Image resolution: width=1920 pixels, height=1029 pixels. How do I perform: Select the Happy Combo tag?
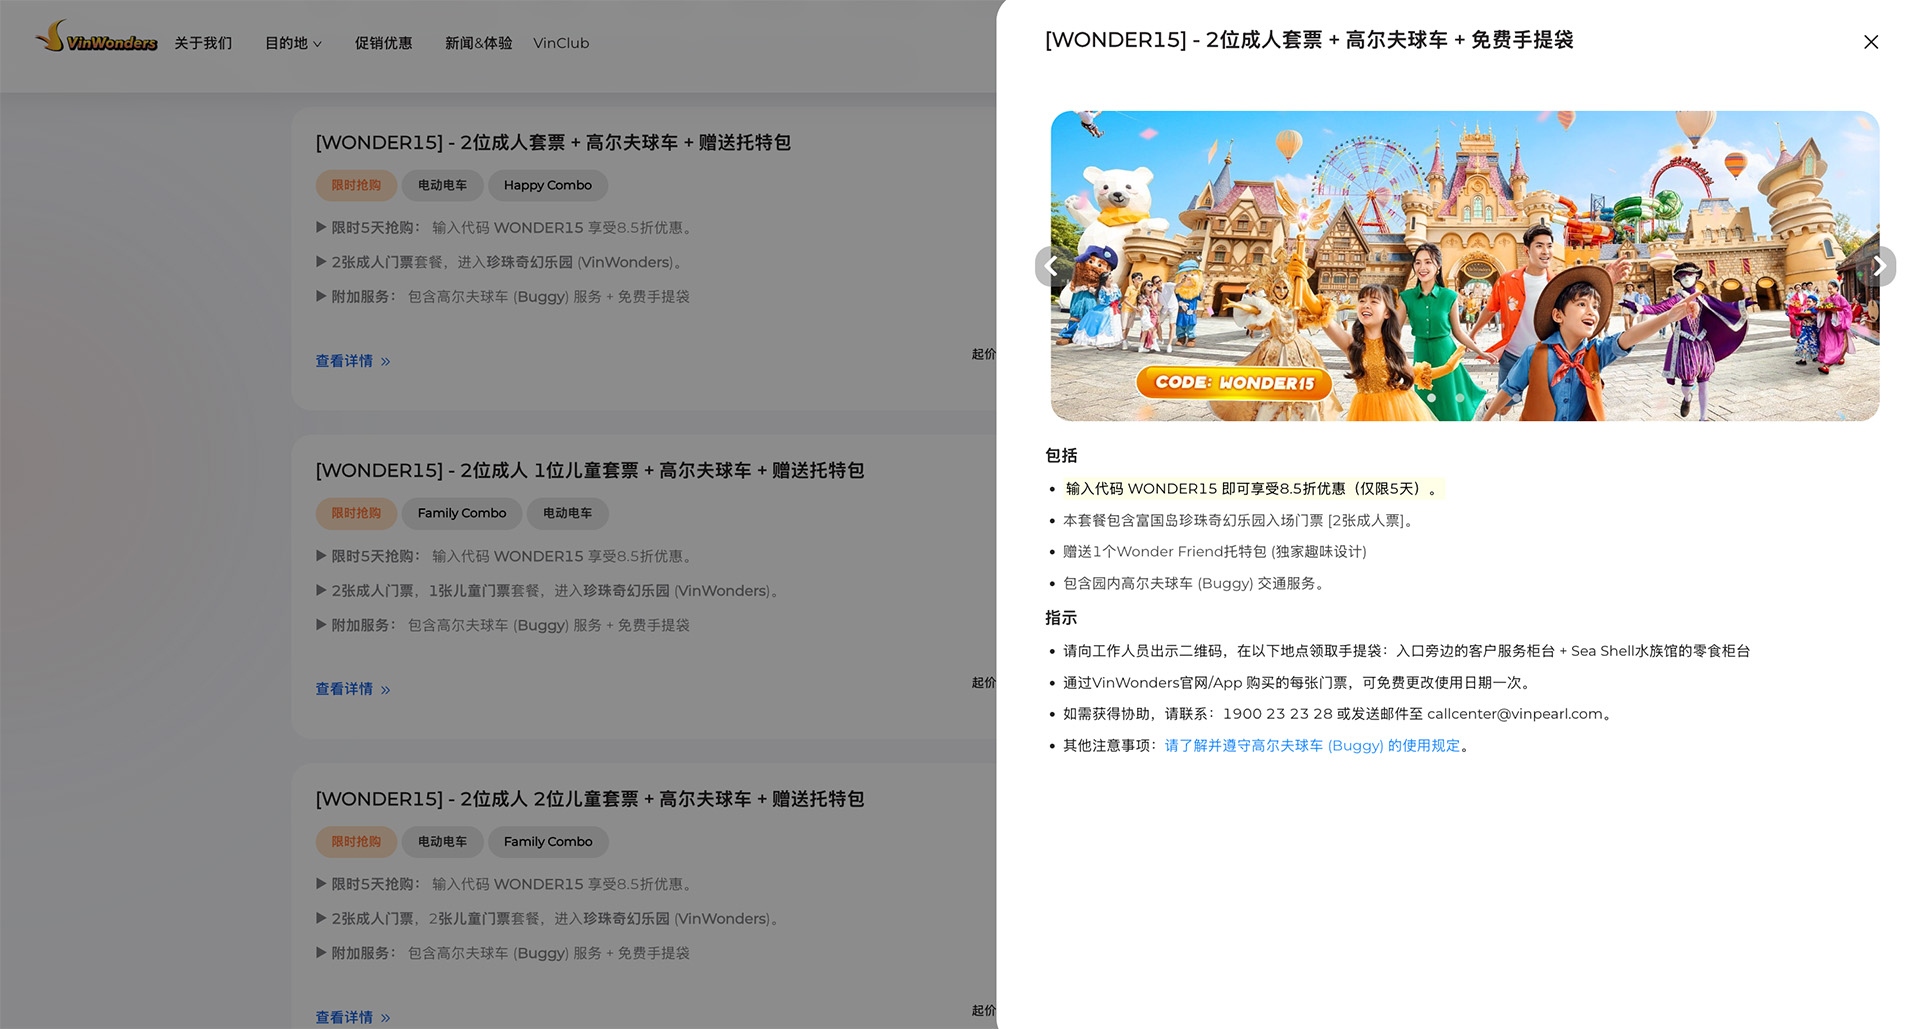(x=547, y=185)
